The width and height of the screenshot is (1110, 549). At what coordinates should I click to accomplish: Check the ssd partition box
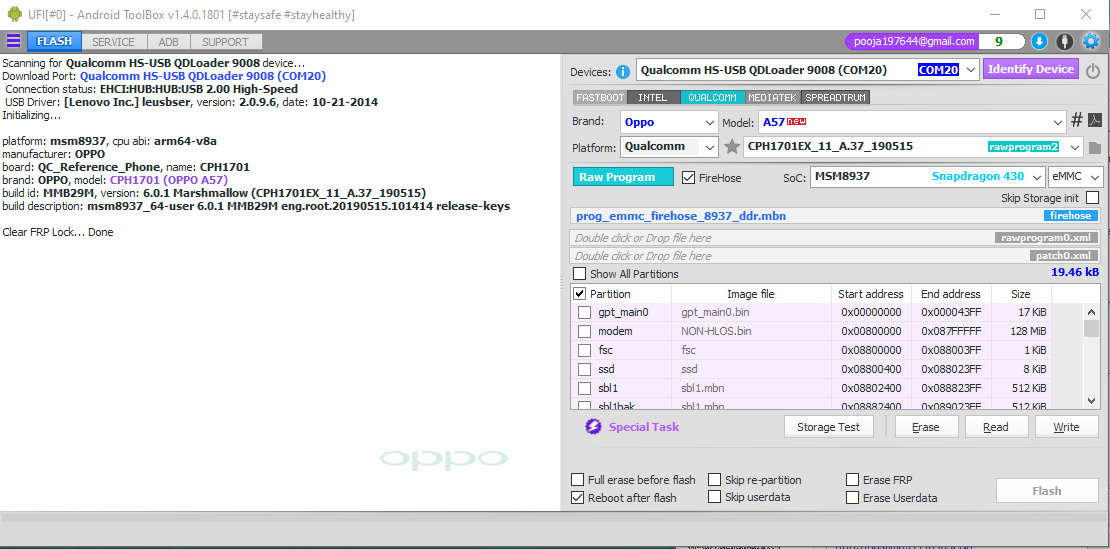coord(585,369)
